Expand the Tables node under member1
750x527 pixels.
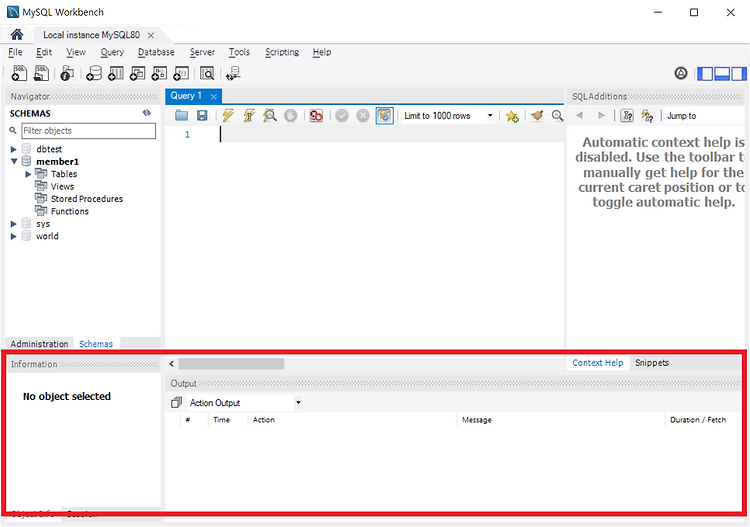pyautogui.click(x=28, y=174)
